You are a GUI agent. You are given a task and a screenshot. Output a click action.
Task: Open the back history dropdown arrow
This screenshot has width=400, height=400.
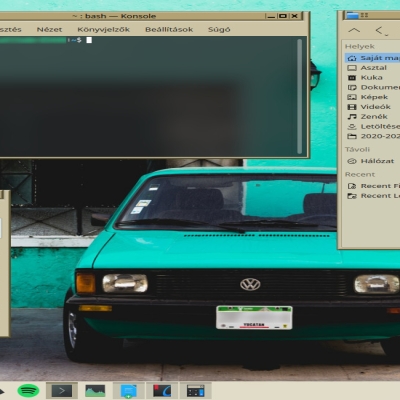pos(386,34)
